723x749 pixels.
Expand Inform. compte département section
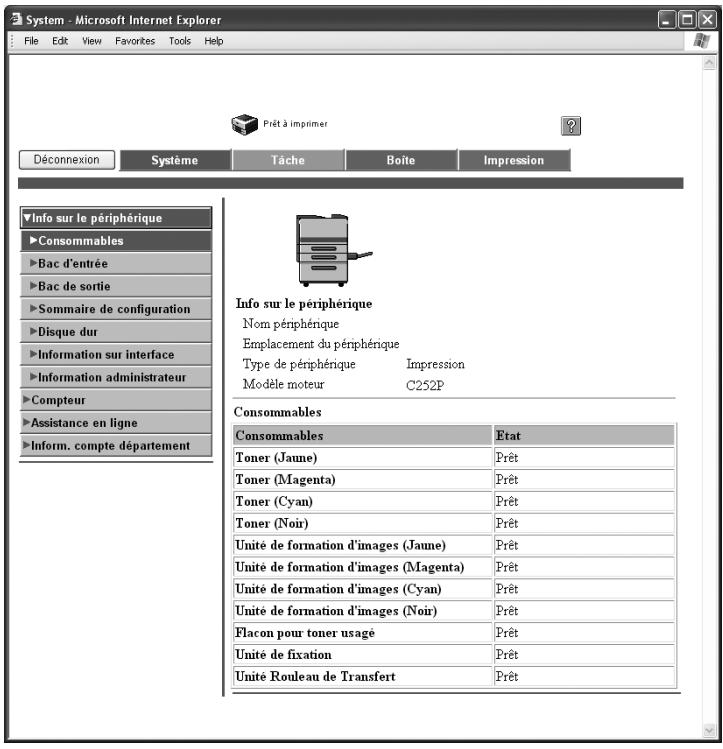tap(116, 446)
